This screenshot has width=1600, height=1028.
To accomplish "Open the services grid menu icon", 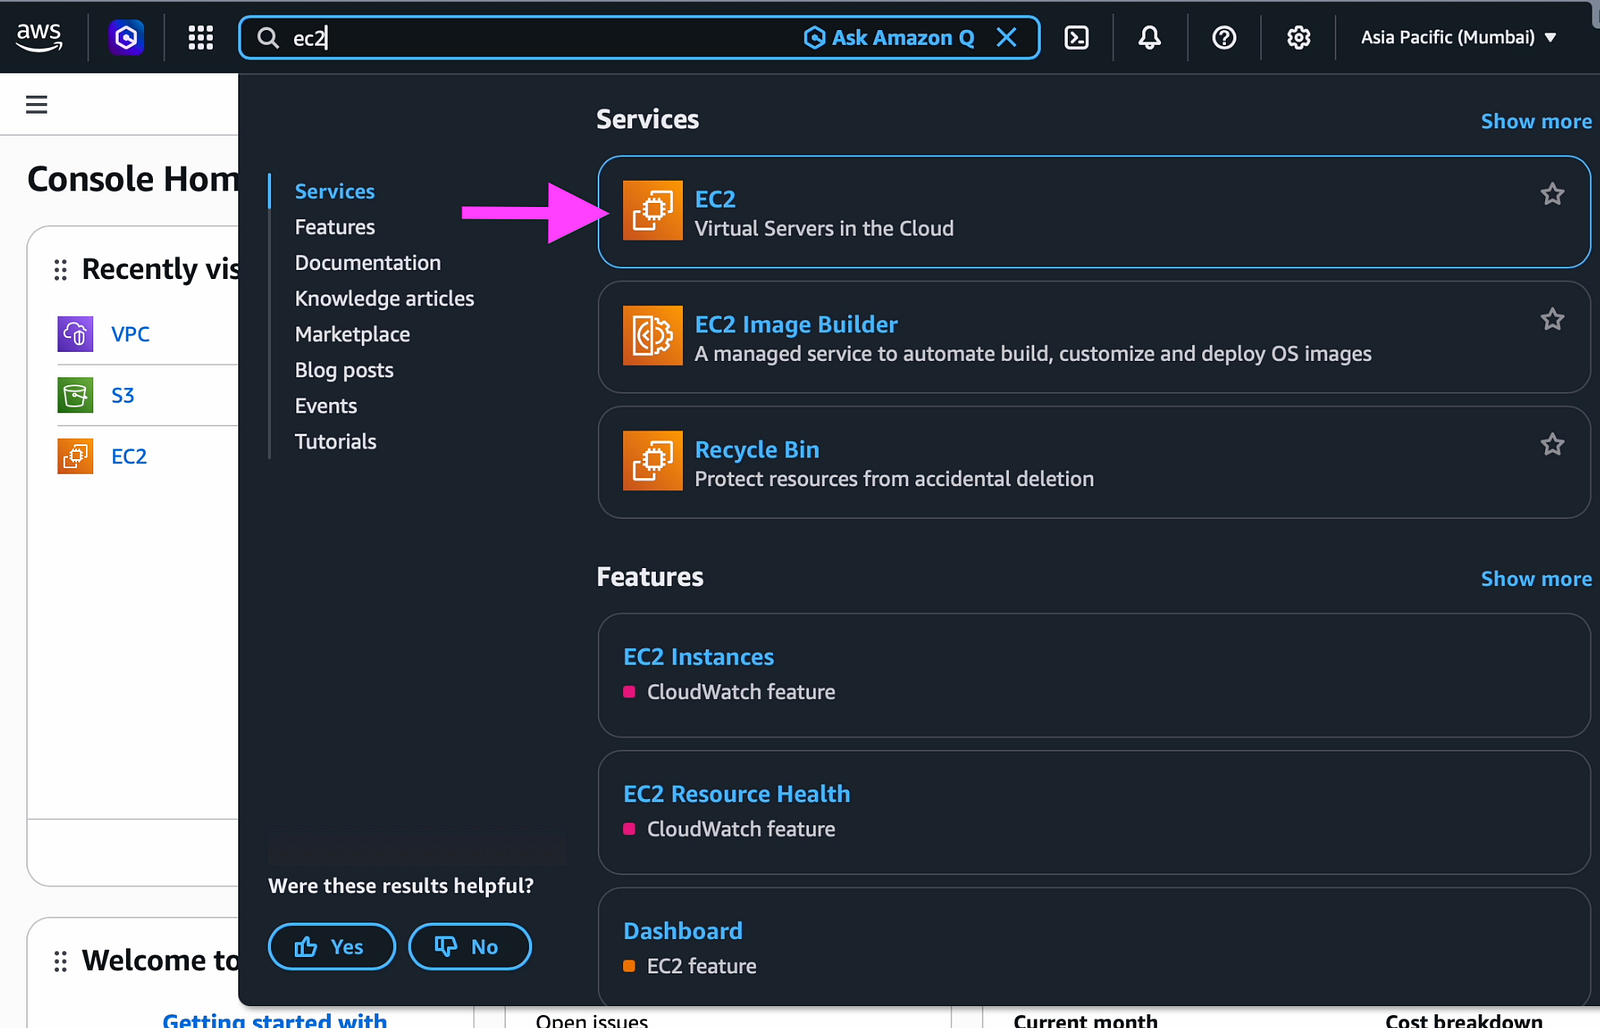I will point(201,38).
